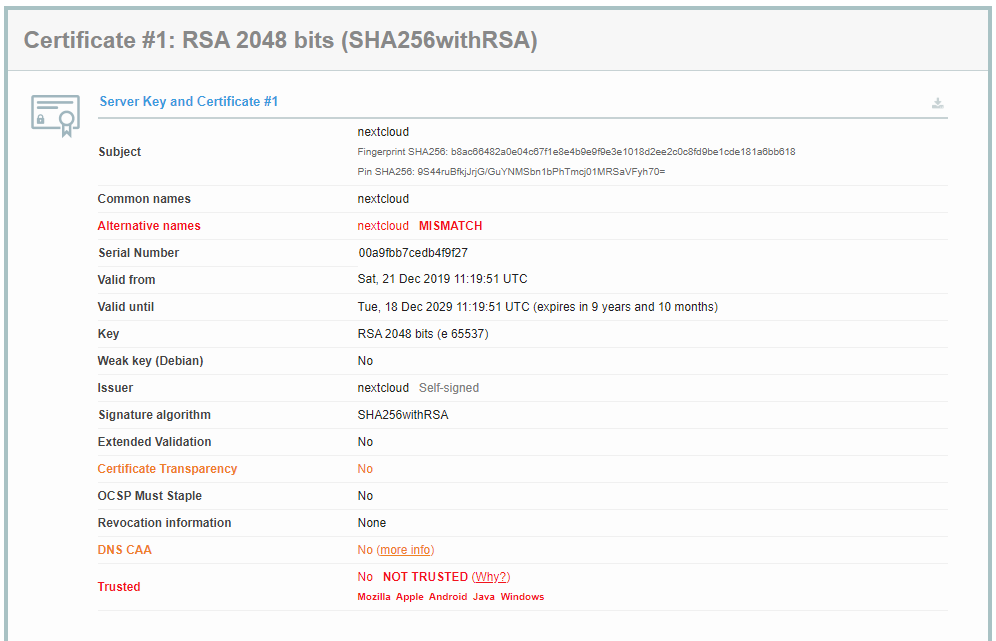Click the Subject row label
The image size is (996, 641).
119,152
